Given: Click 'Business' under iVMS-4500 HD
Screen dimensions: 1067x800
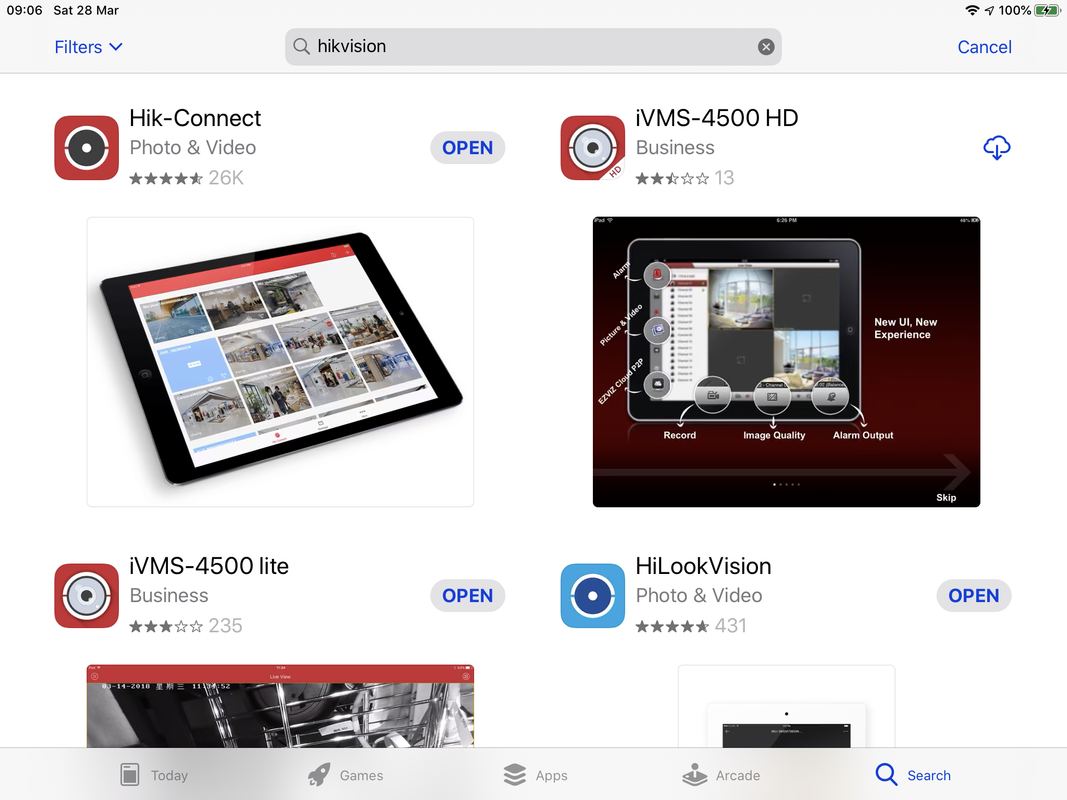Looking at the screenshot, I should [675, 148].
